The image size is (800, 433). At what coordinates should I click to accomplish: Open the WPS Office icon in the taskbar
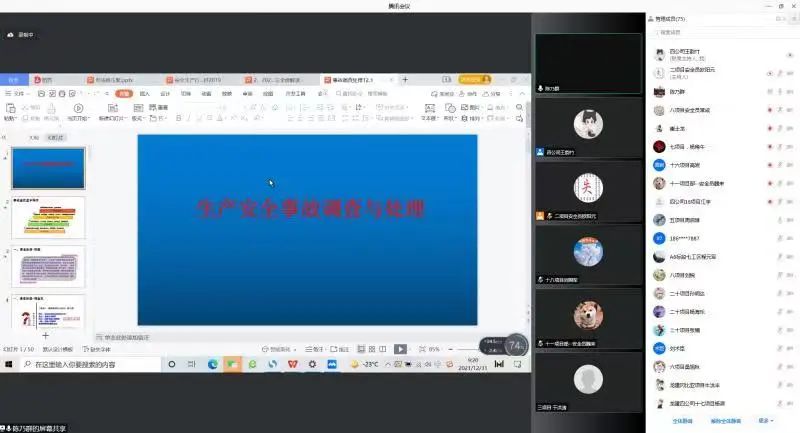click(x=292, y=365)
